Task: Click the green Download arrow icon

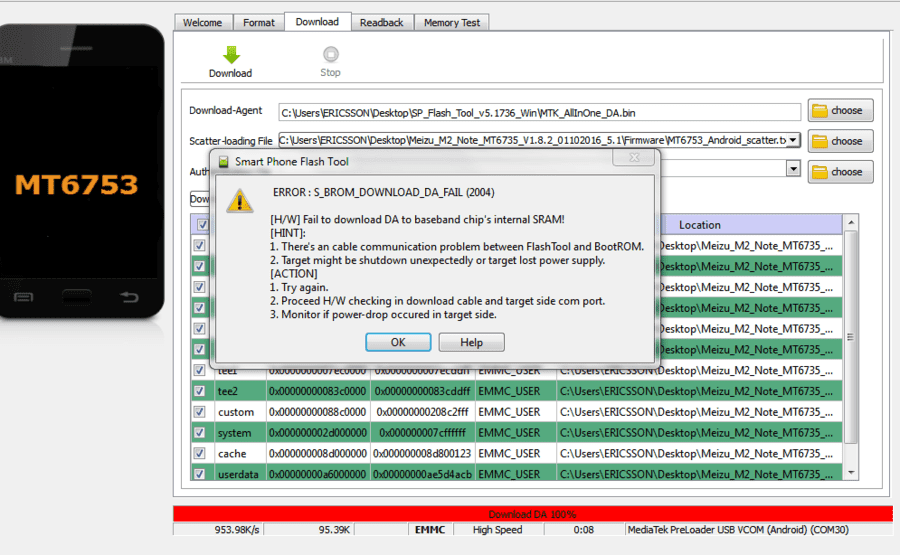Action: tap(231, 55)
